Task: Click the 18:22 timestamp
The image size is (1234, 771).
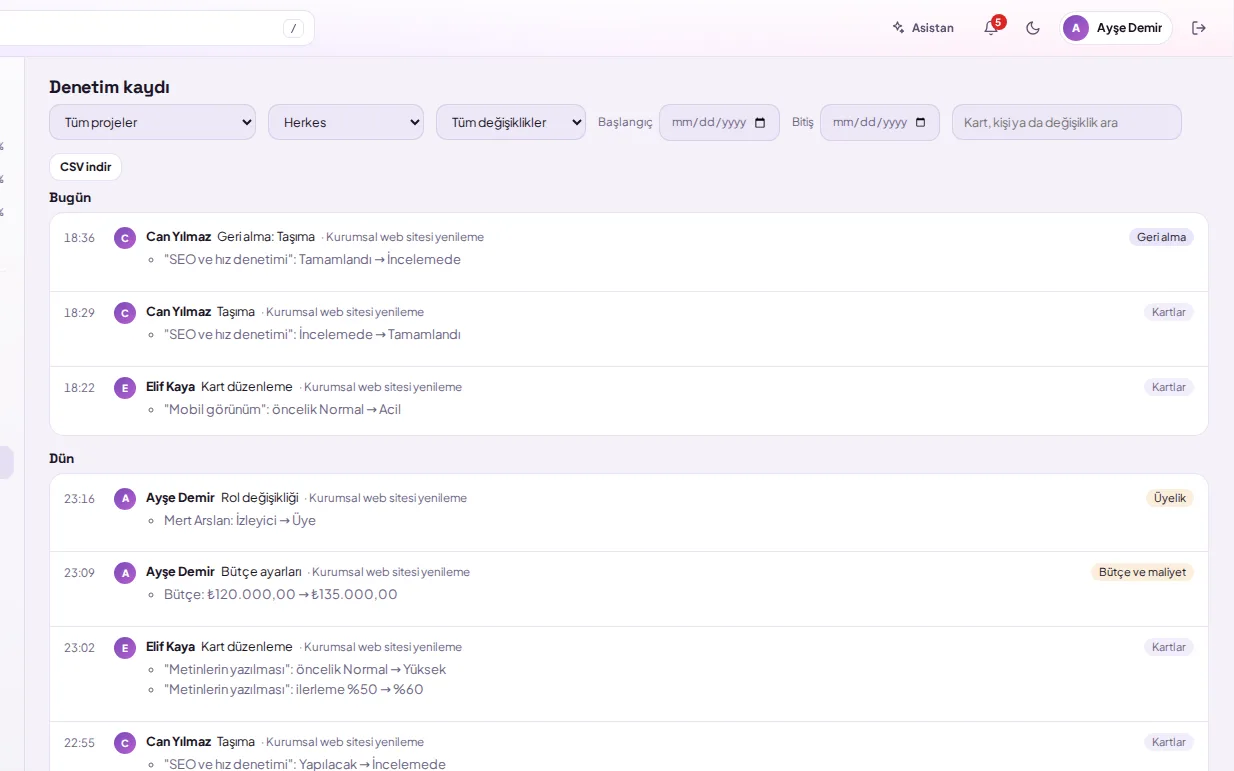Action: click(79, 388)
